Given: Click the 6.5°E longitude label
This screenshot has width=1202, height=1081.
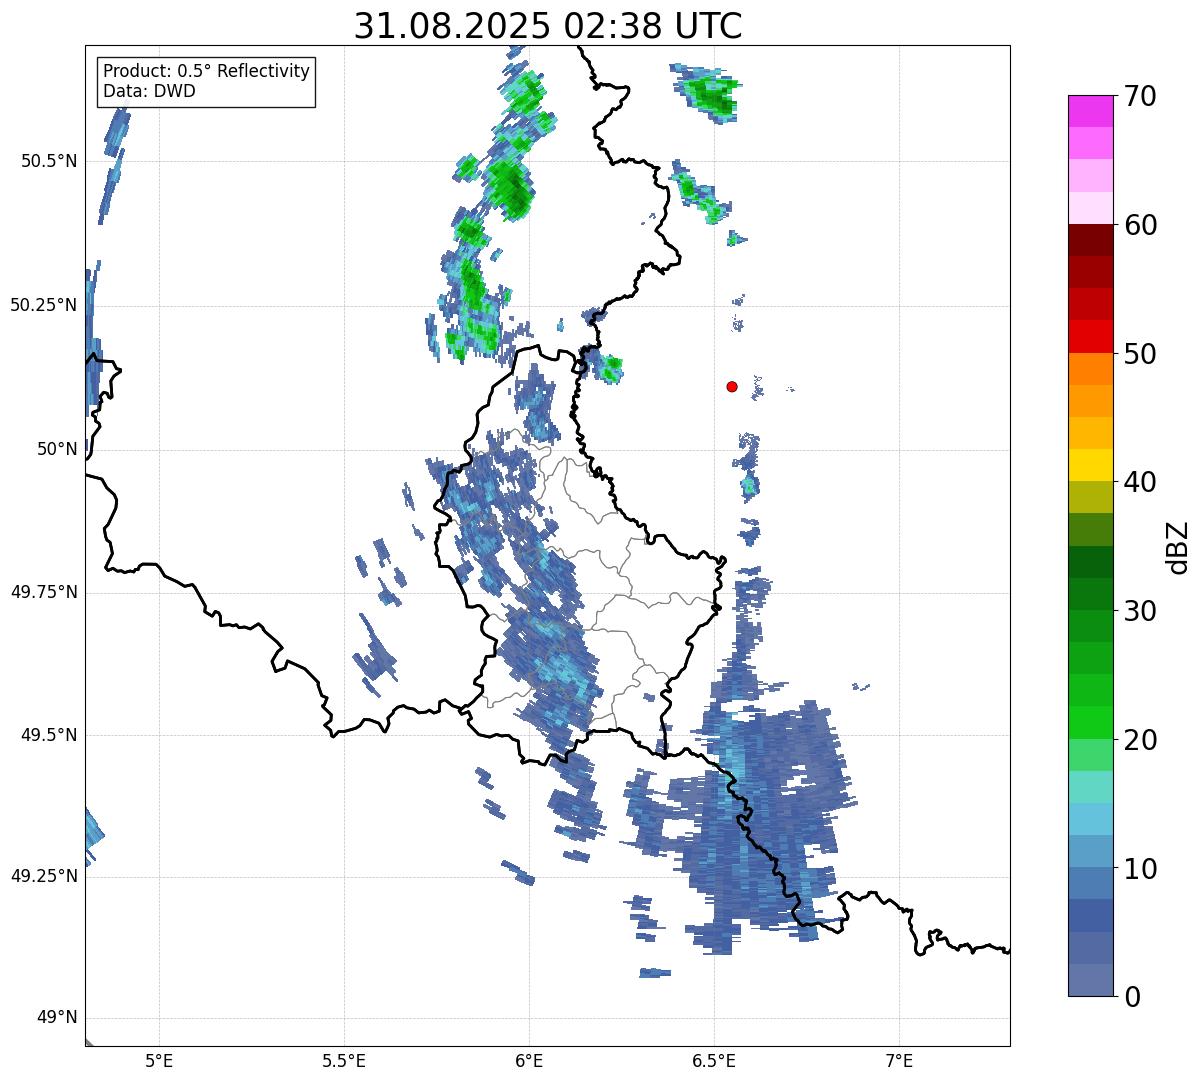Looking at the screenshot, I should point(714,1061).
